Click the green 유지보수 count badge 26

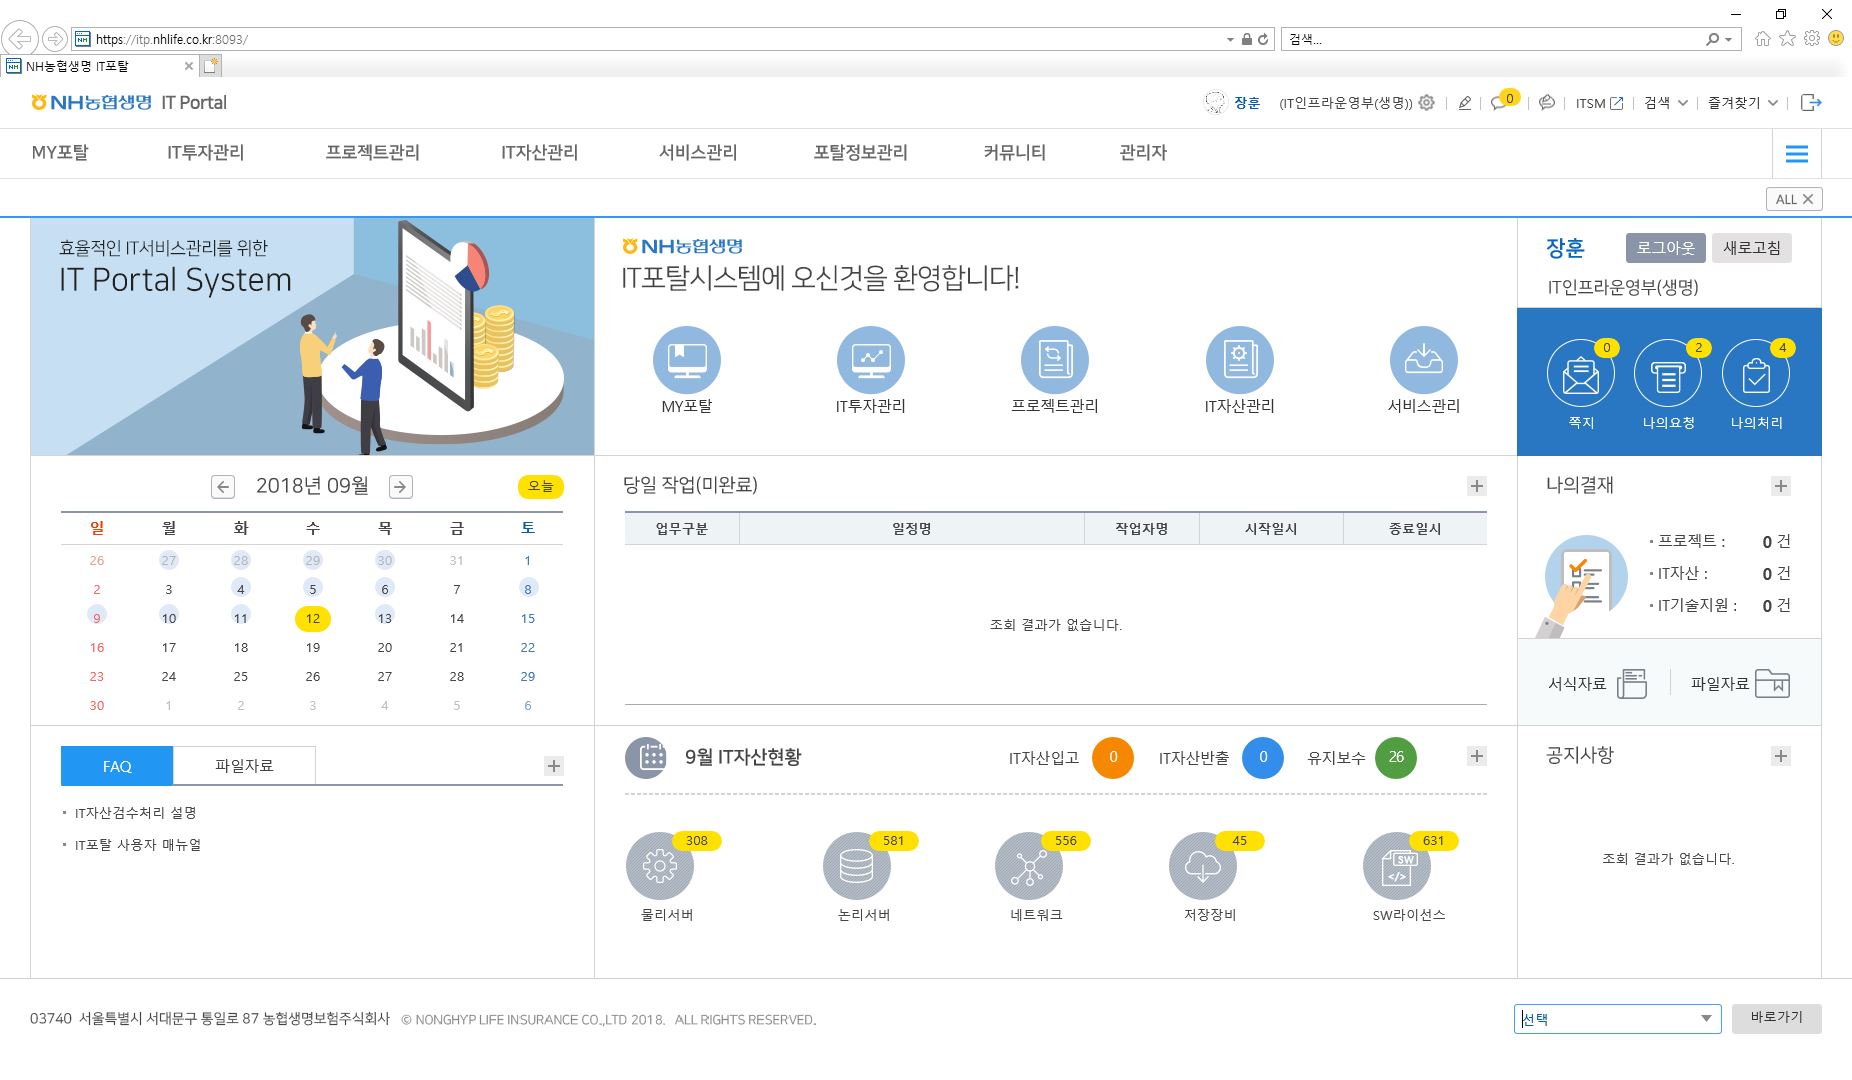(x=1396, y=757)
